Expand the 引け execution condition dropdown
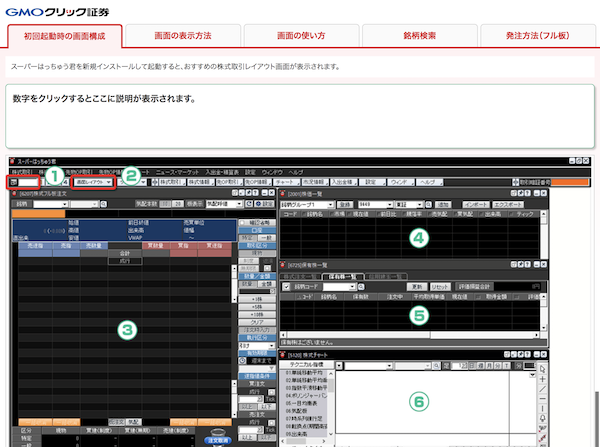Screen dimensions: 600x447 tap(257, 346)
